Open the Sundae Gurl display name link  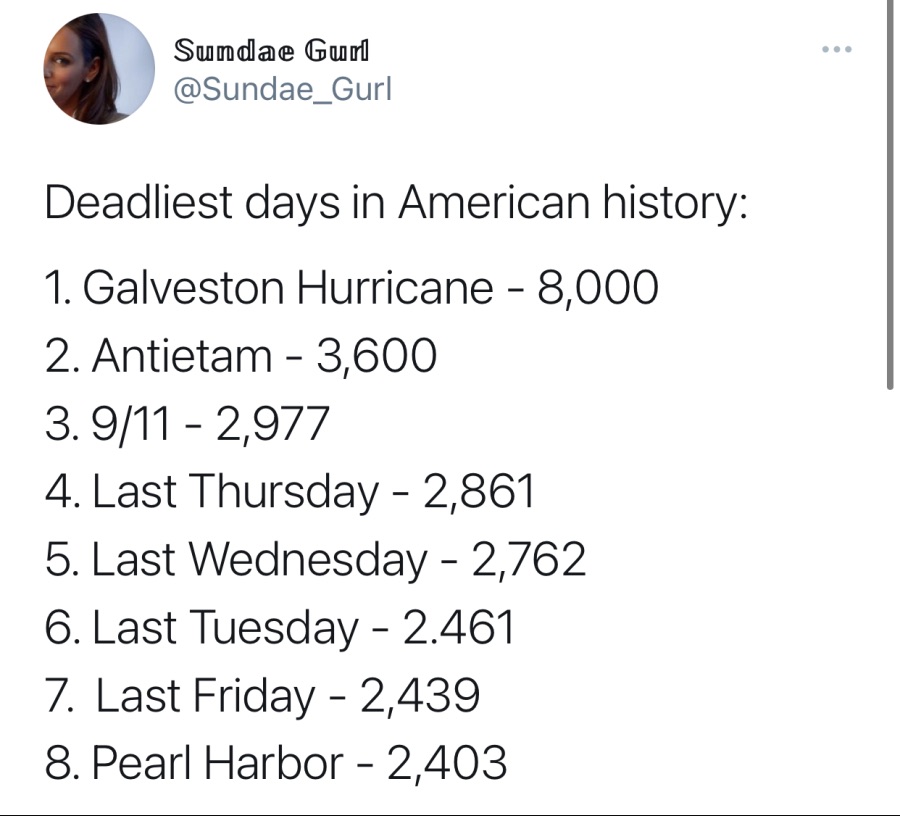(271, 50)
